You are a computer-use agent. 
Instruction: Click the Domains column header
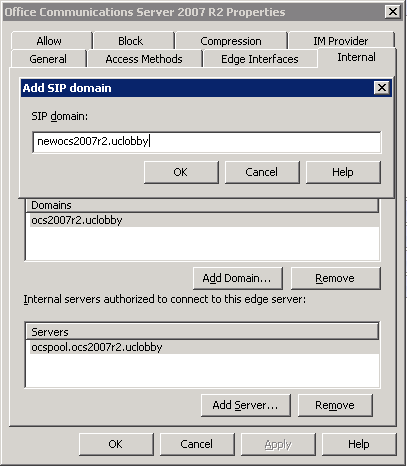click(202, 205)
